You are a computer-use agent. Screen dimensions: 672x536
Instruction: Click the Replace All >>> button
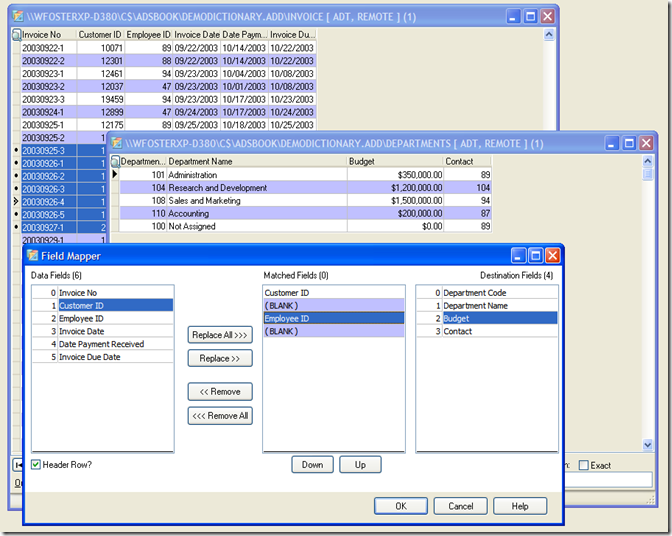pos(220,335)
